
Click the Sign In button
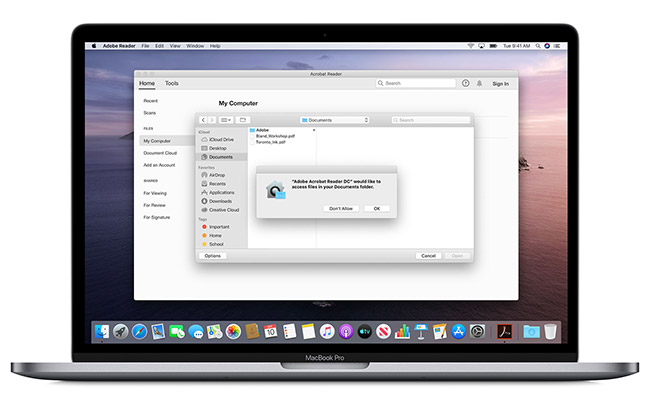[x=501, y=84]
